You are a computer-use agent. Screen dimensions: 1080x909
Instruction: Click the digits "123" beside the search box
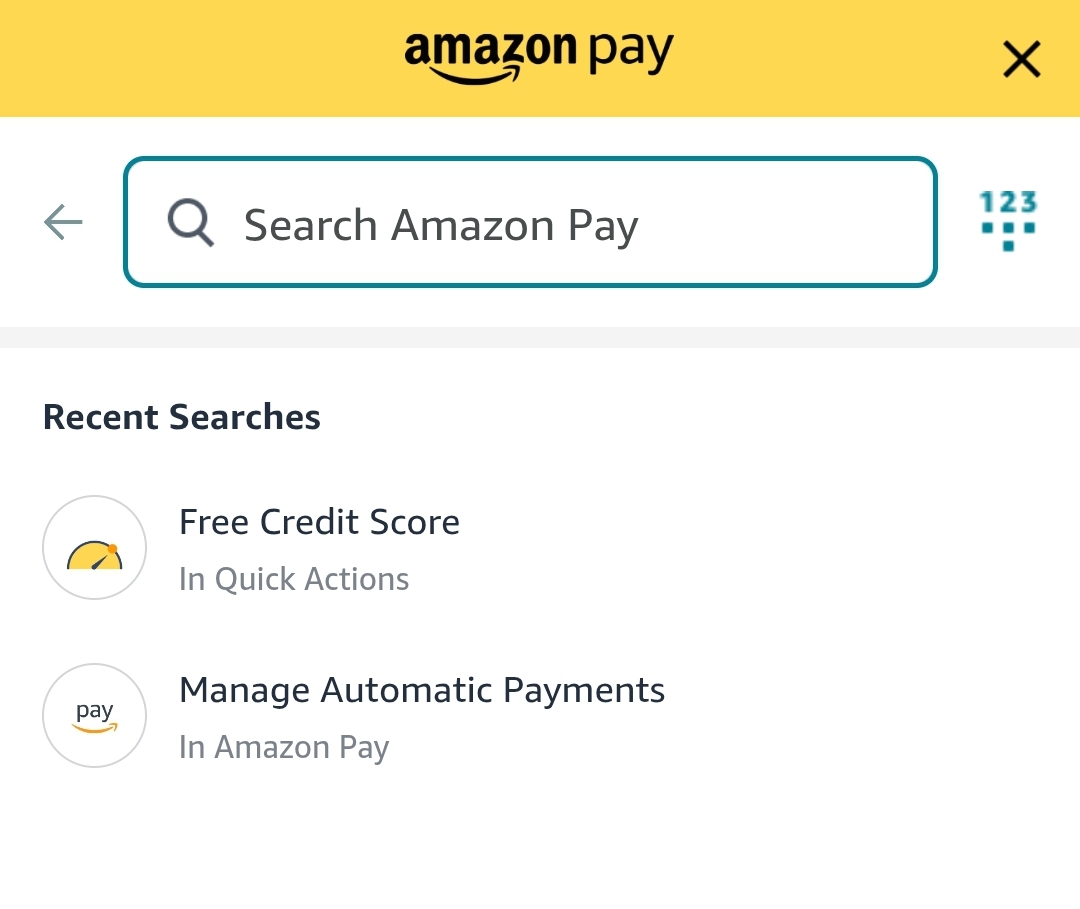(1007, 203)
